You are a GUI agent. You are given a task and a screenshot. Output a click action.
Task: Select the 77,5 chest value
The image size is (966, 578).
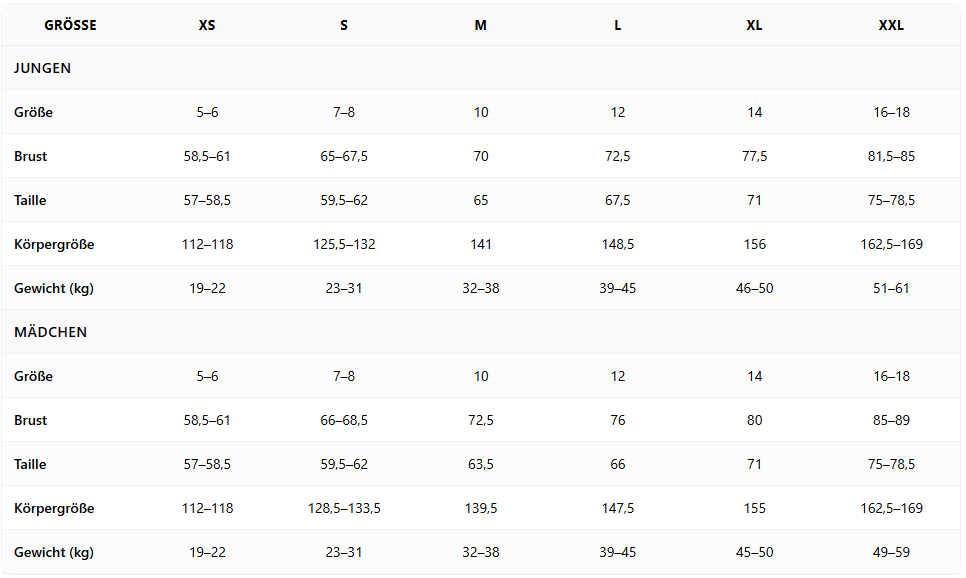click(x=754, y=156)
